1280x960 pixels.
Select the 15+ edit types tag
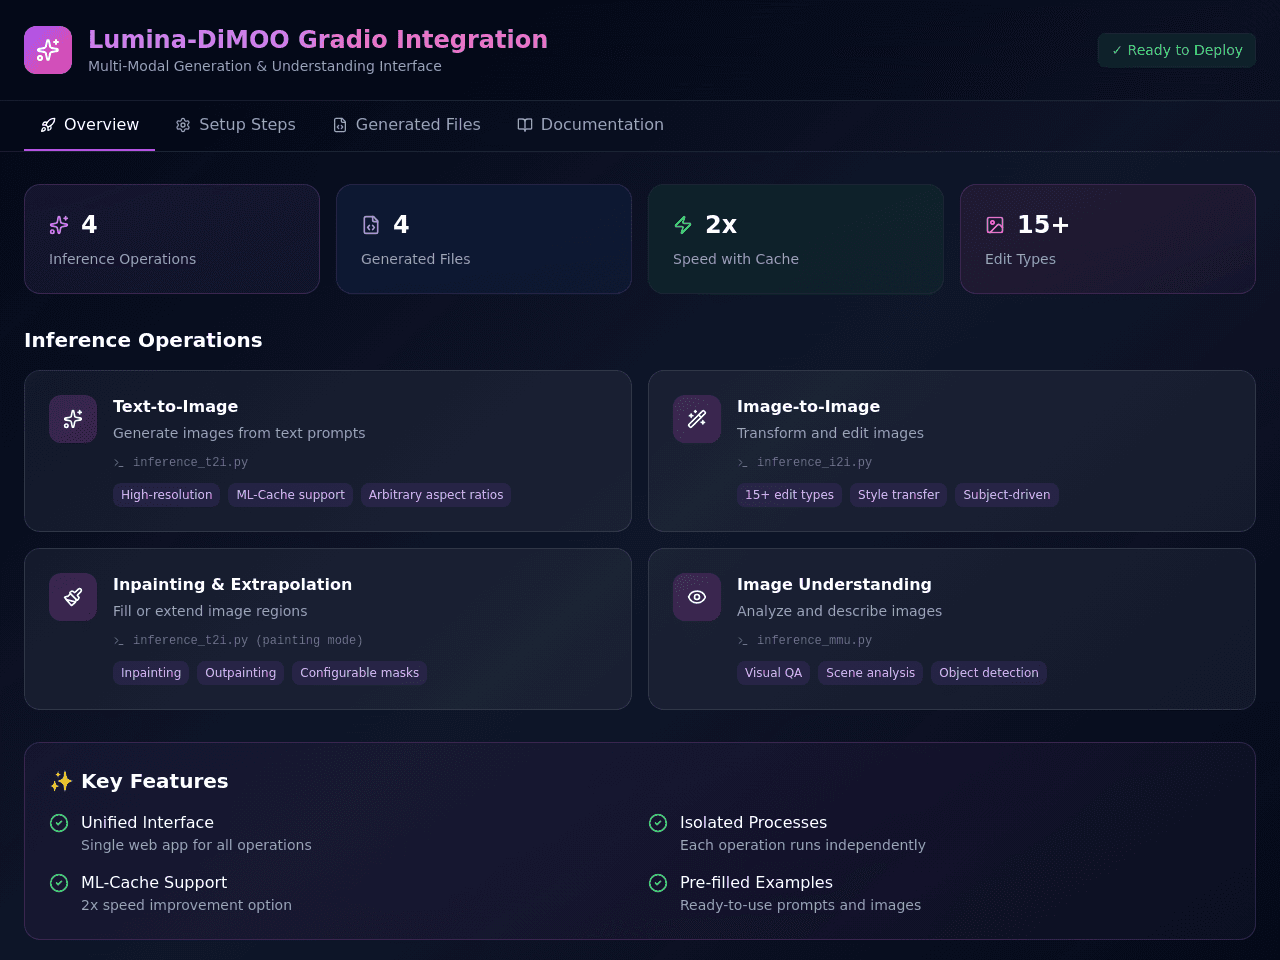point(789,495)
